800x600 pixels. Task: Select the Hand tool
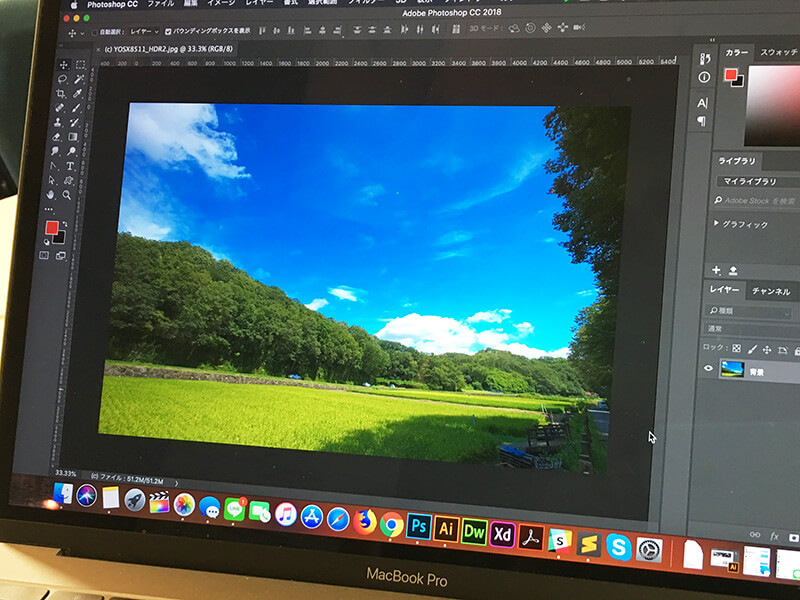pos(51,195)
